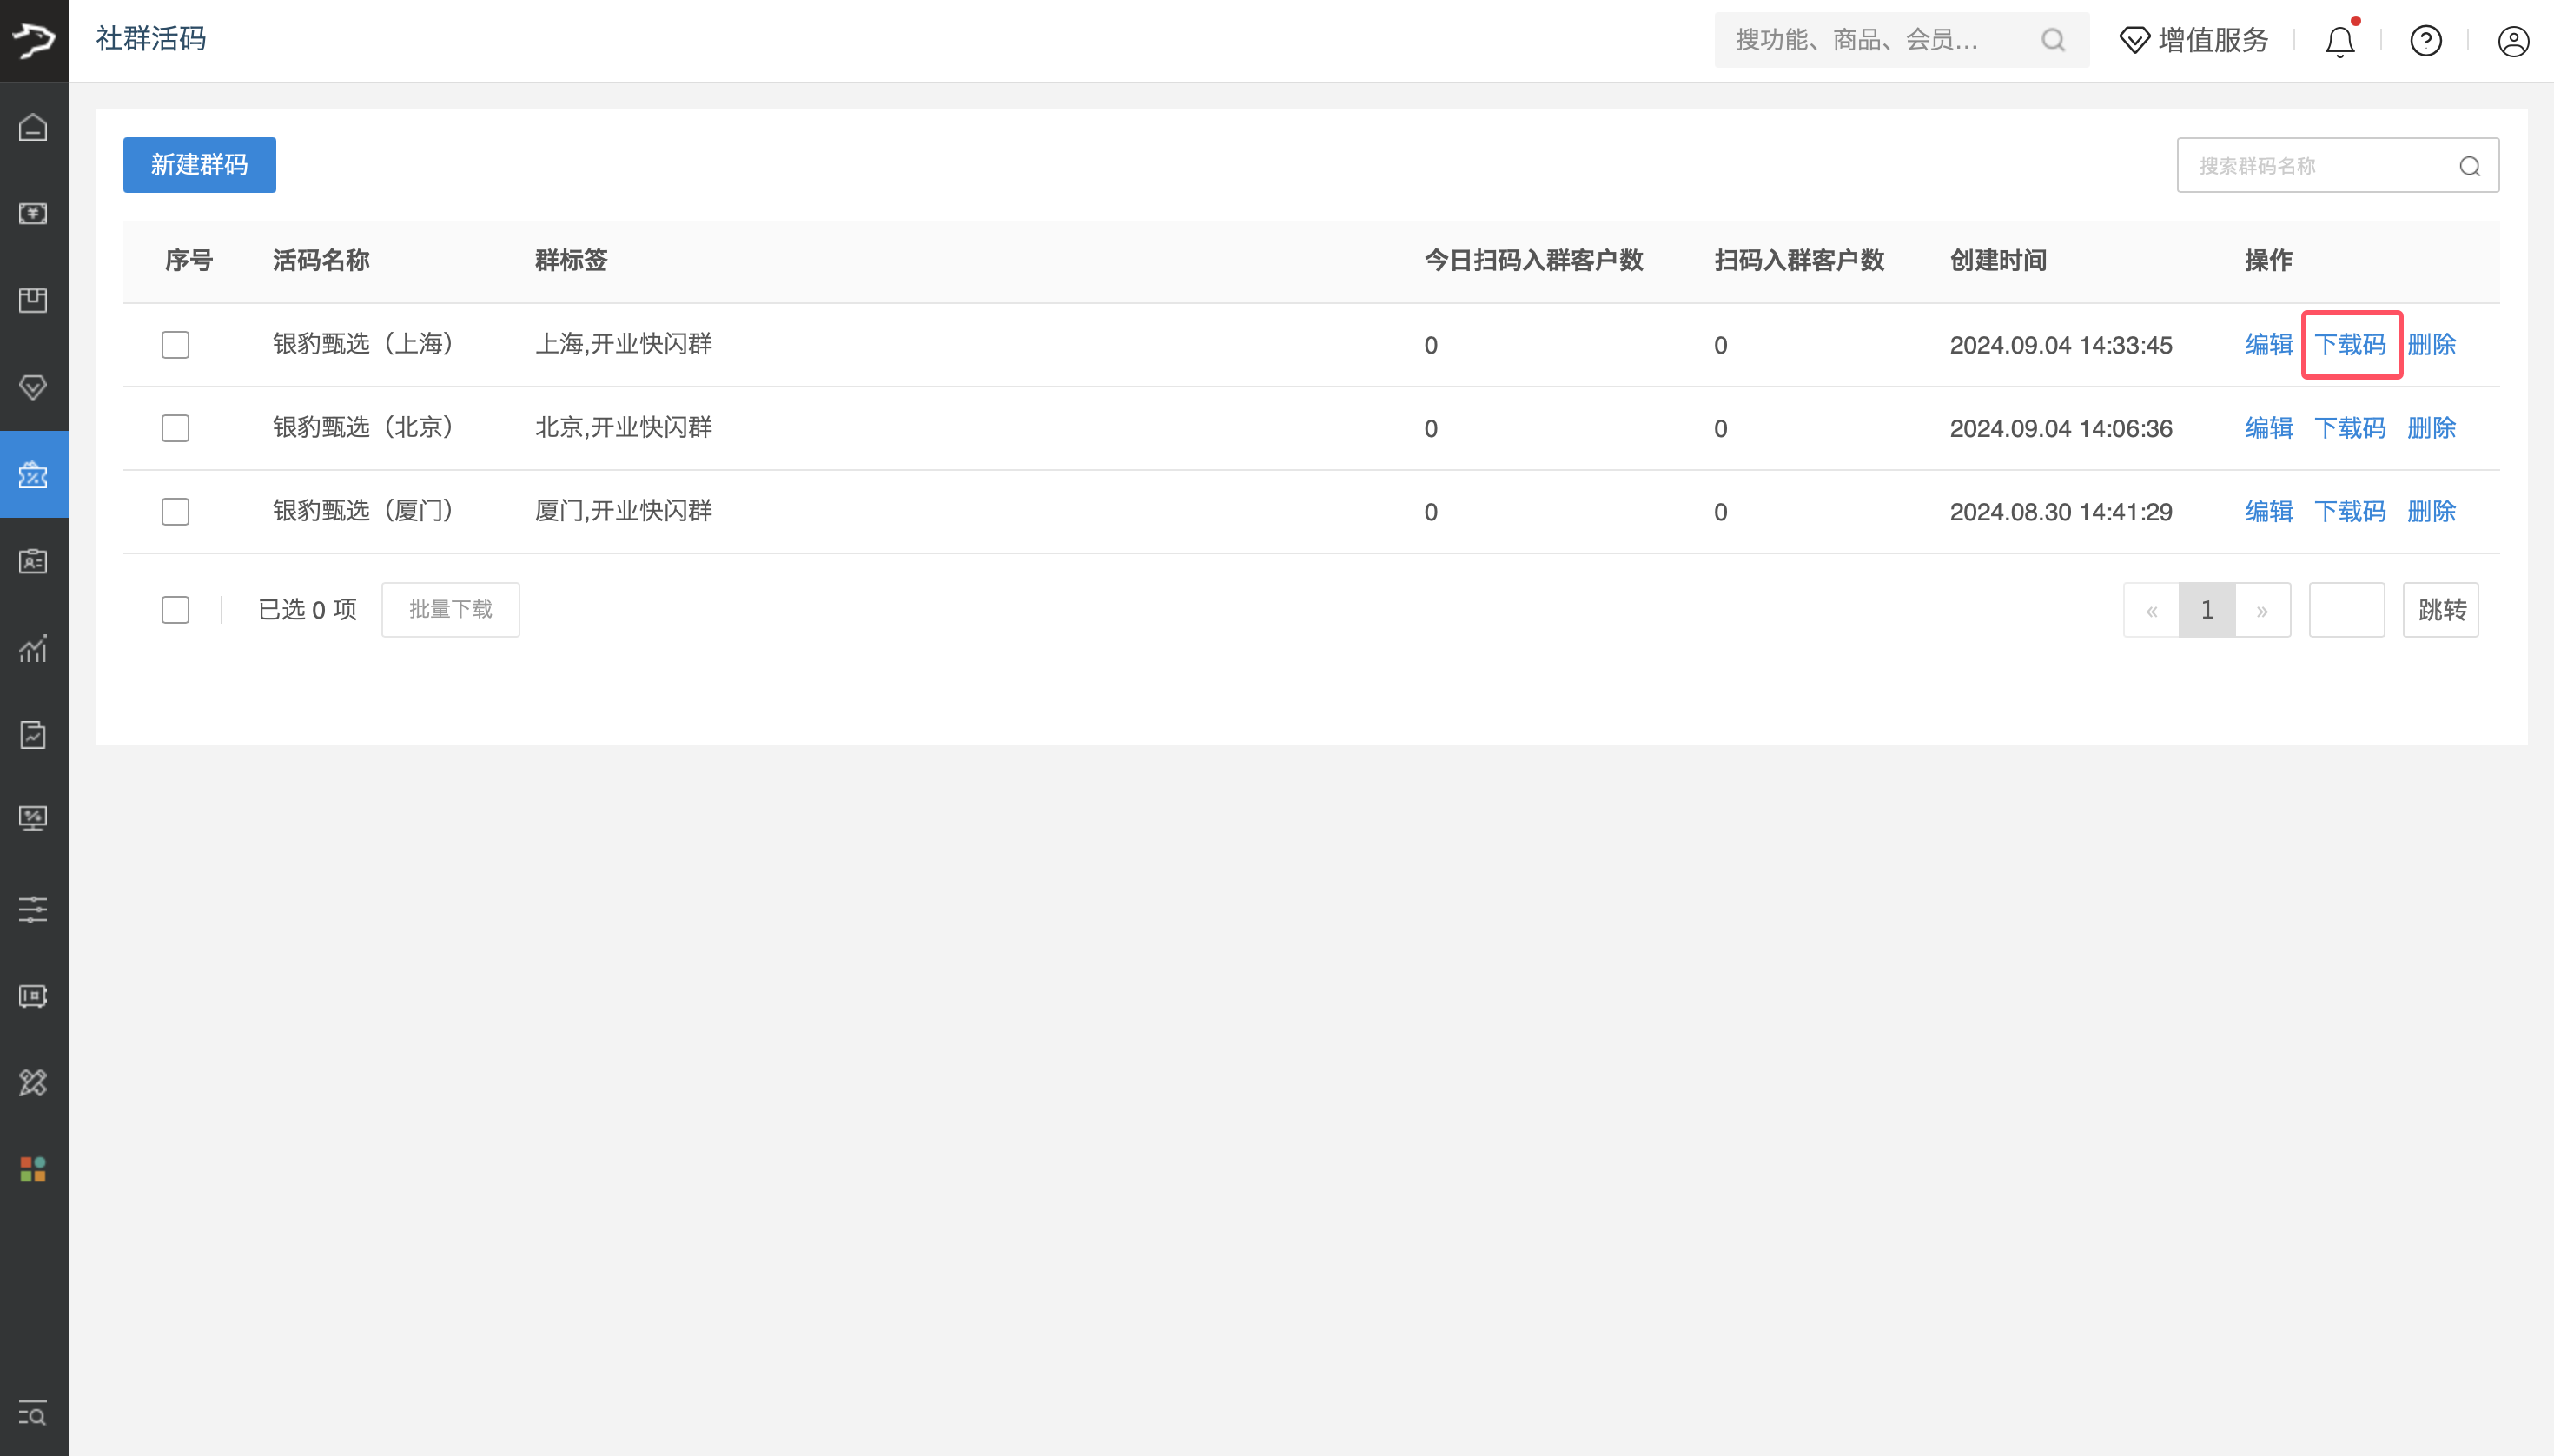Click the 上海,开业快闪群 tag cell
The width and height of the screenshot is (2554, 1456).
(x=624, y=345)
